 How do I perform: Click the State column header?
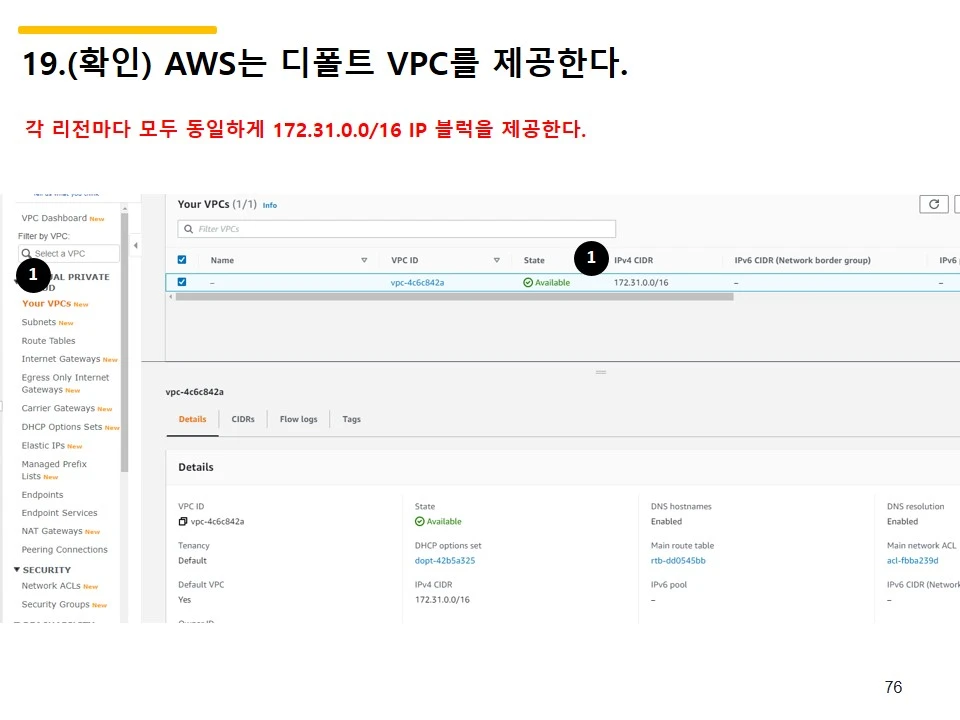coord(534,260)
